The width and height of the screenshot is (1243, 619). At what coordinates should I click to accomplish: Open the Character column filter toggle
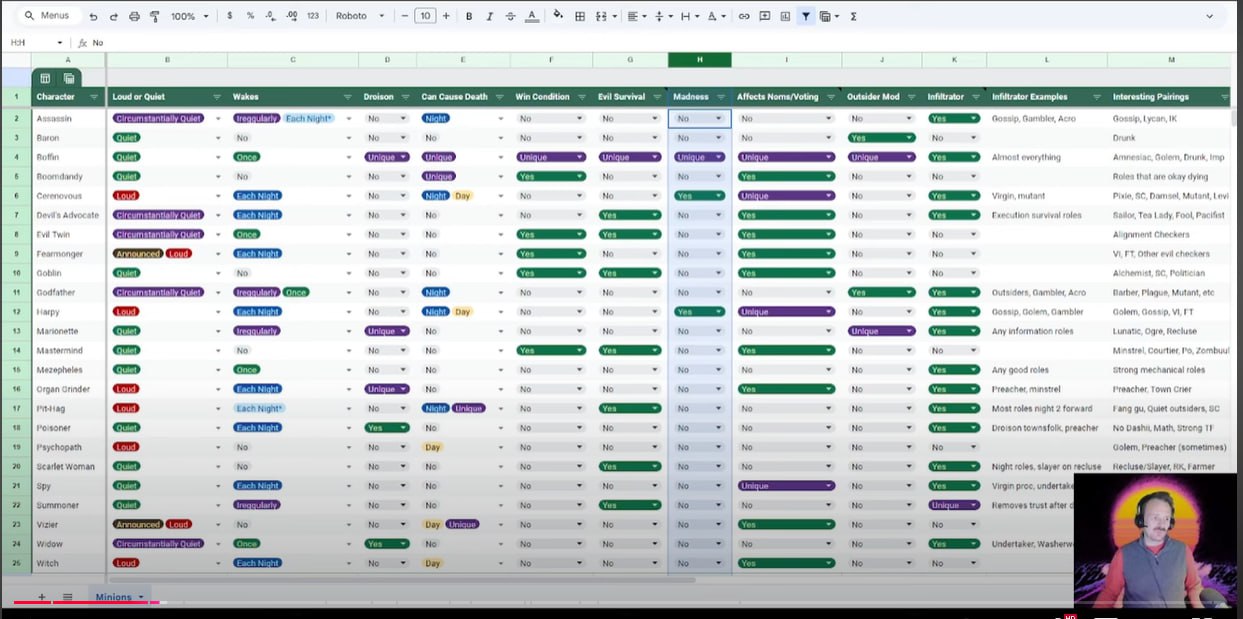click(x=94, y=97)
